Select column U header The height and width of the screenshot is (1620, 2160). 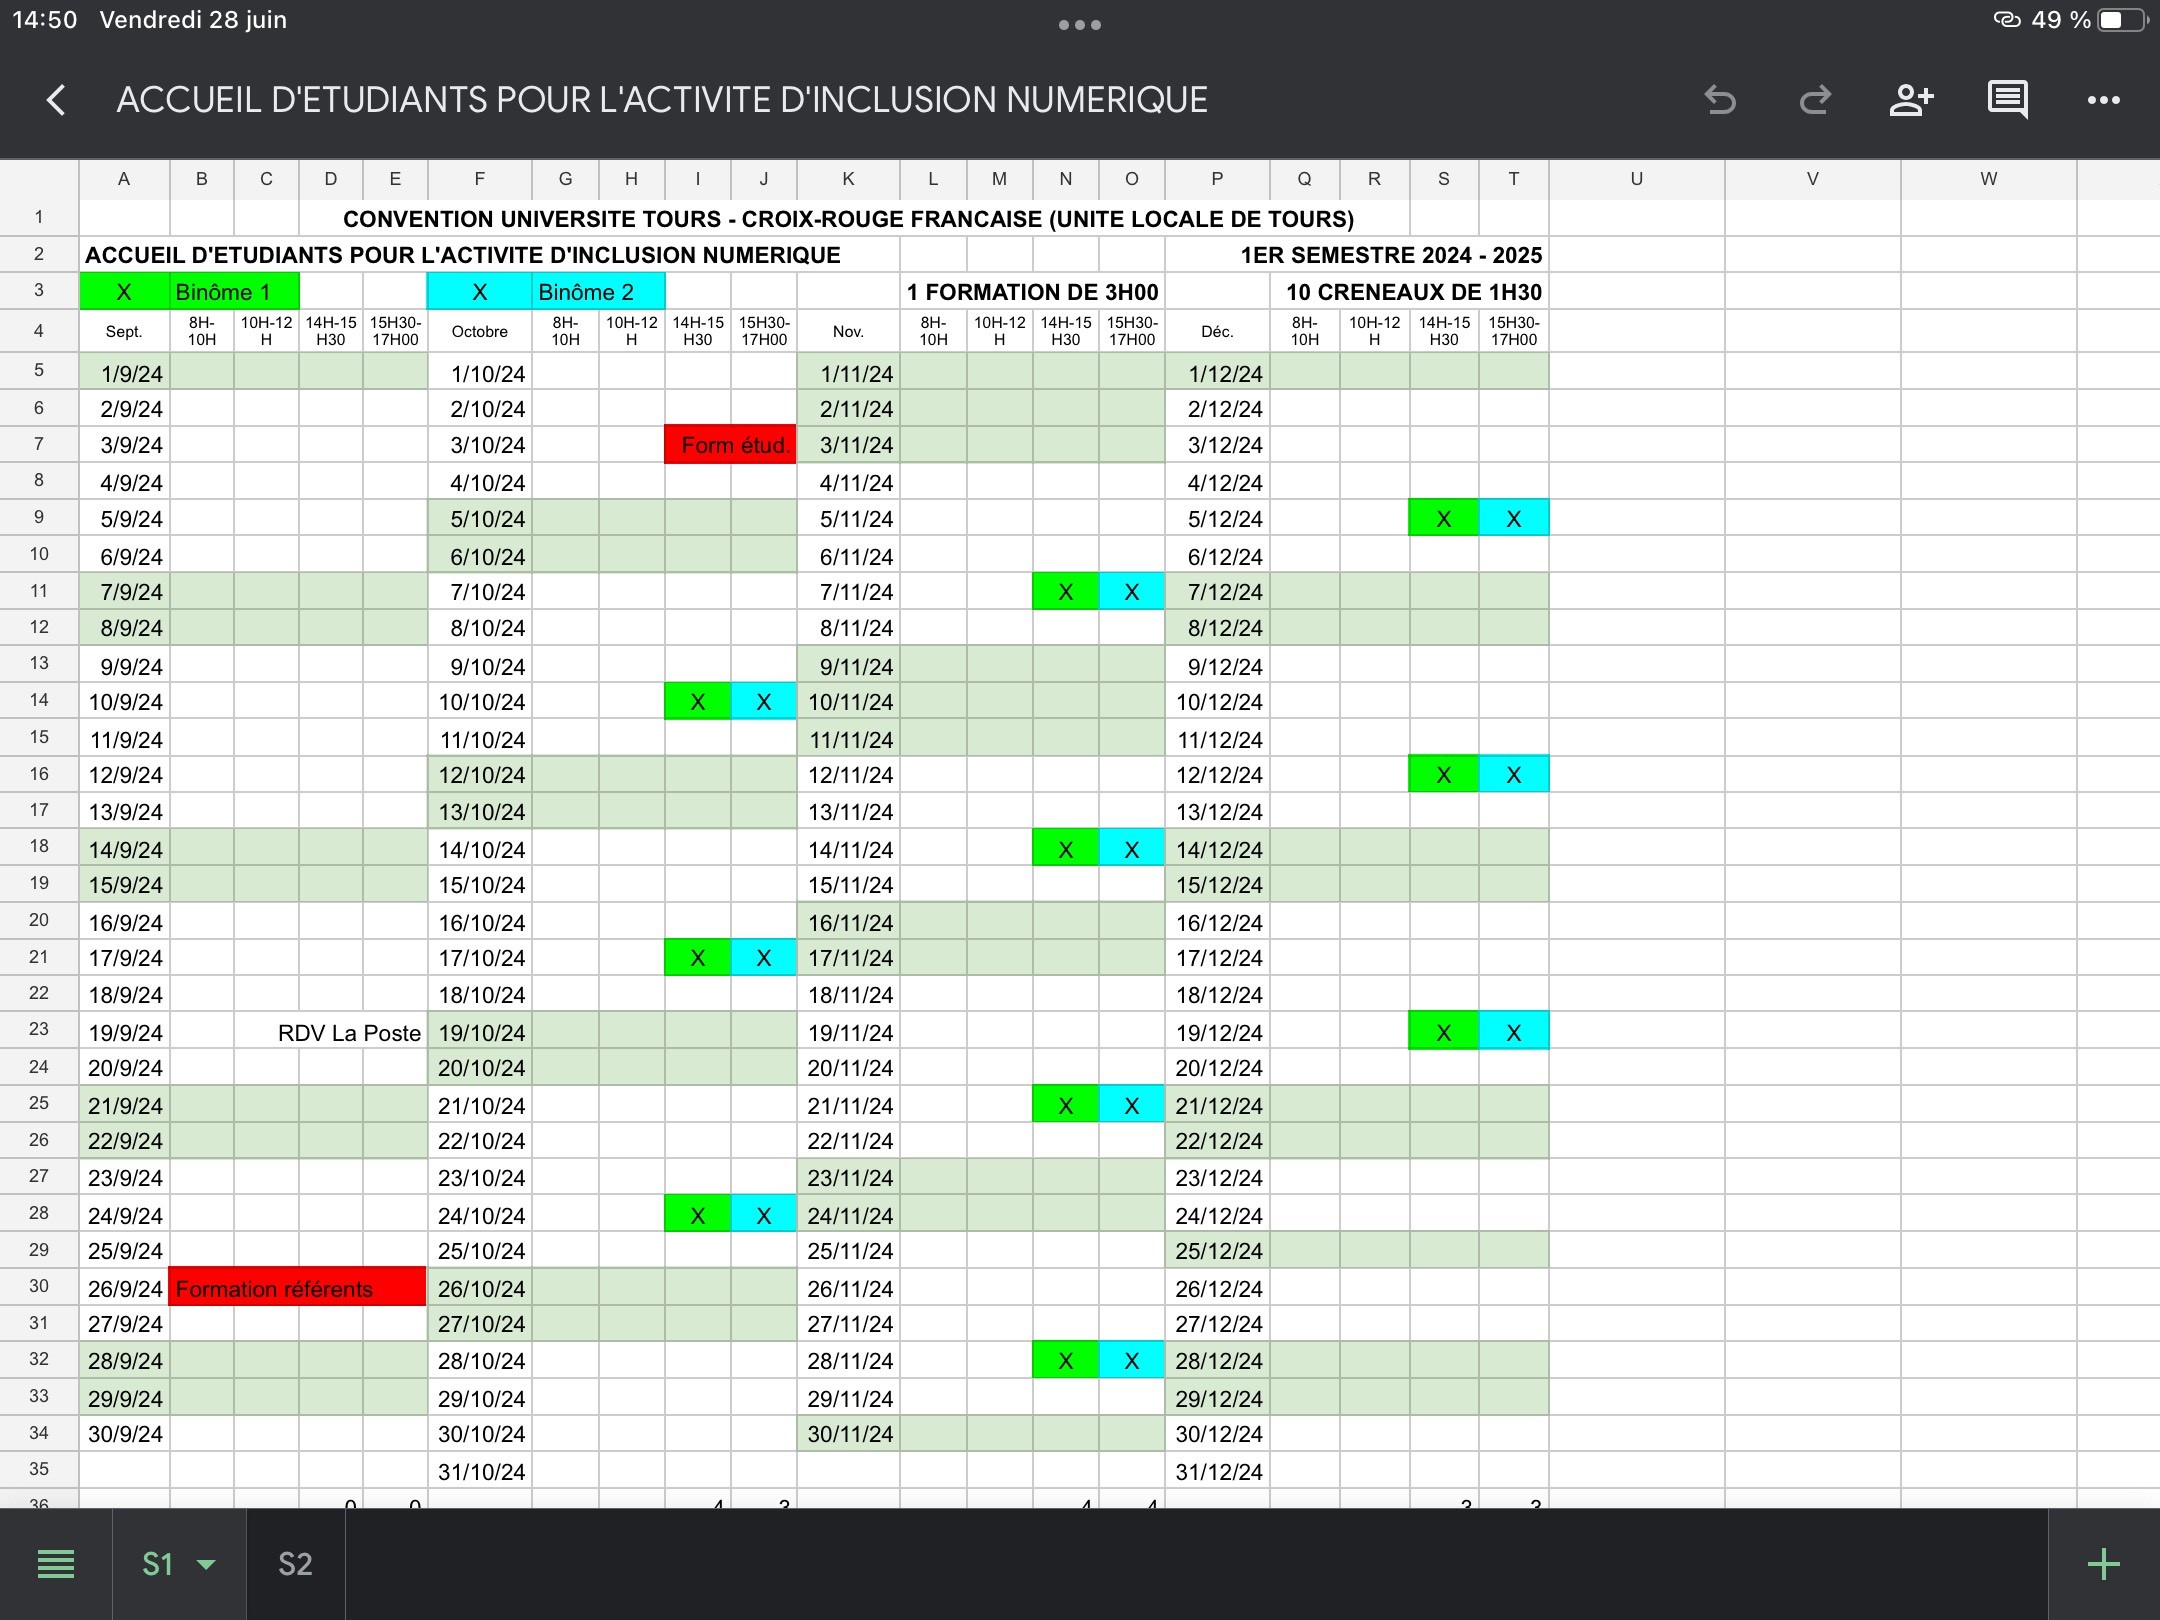(1636, 179)
